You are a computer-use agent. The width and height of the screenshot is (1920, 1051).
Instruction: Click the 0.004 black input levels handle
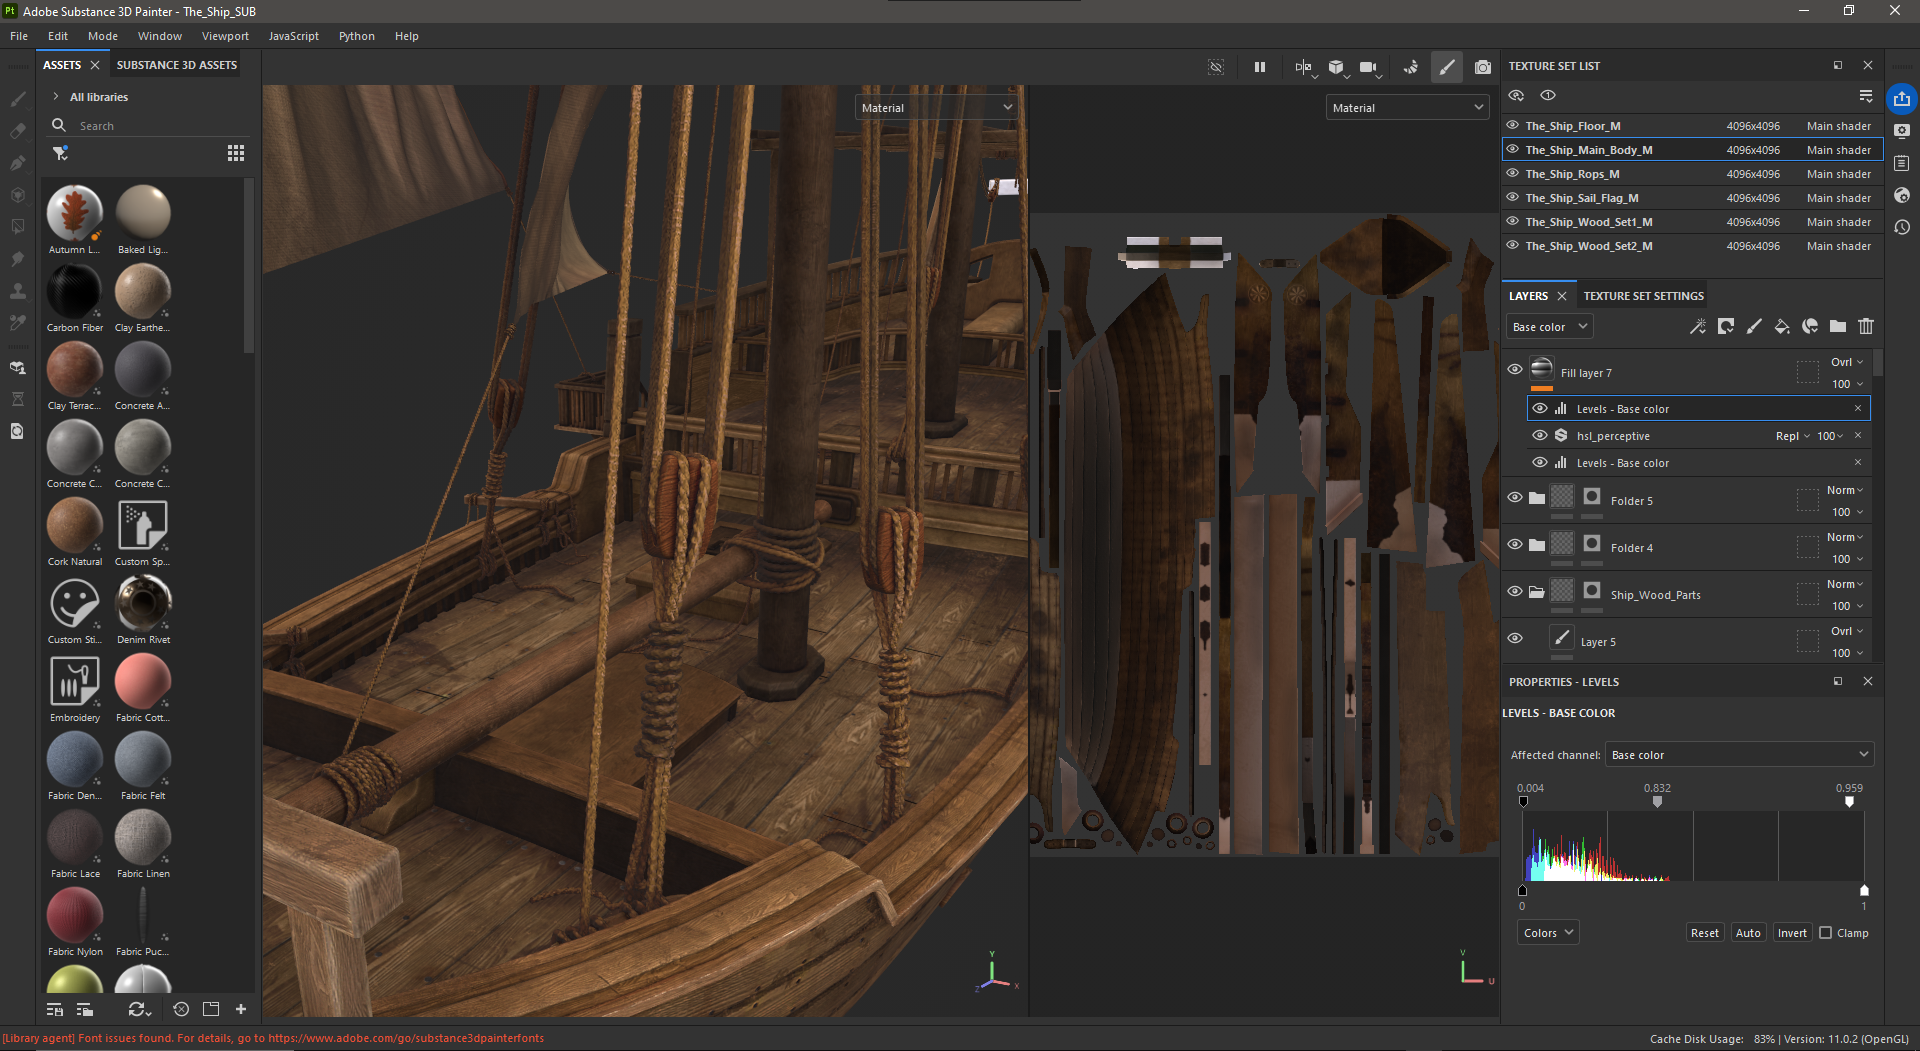click(x=1523, y=802)
